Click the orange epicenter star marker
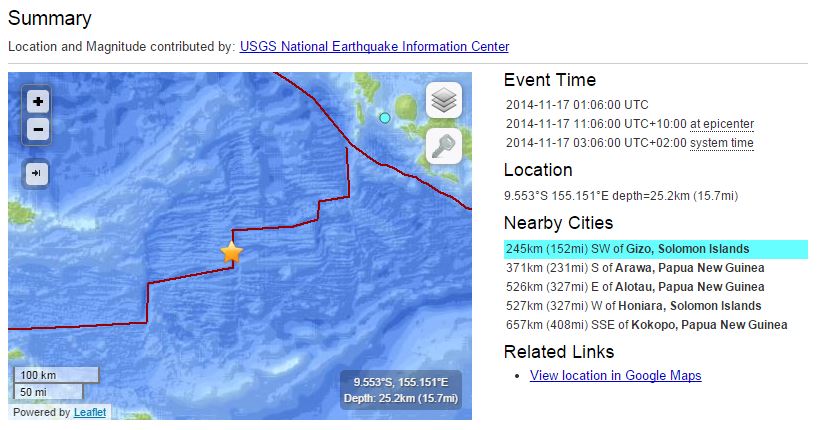The height and width of the screenshot is (430, 826). 231,252
